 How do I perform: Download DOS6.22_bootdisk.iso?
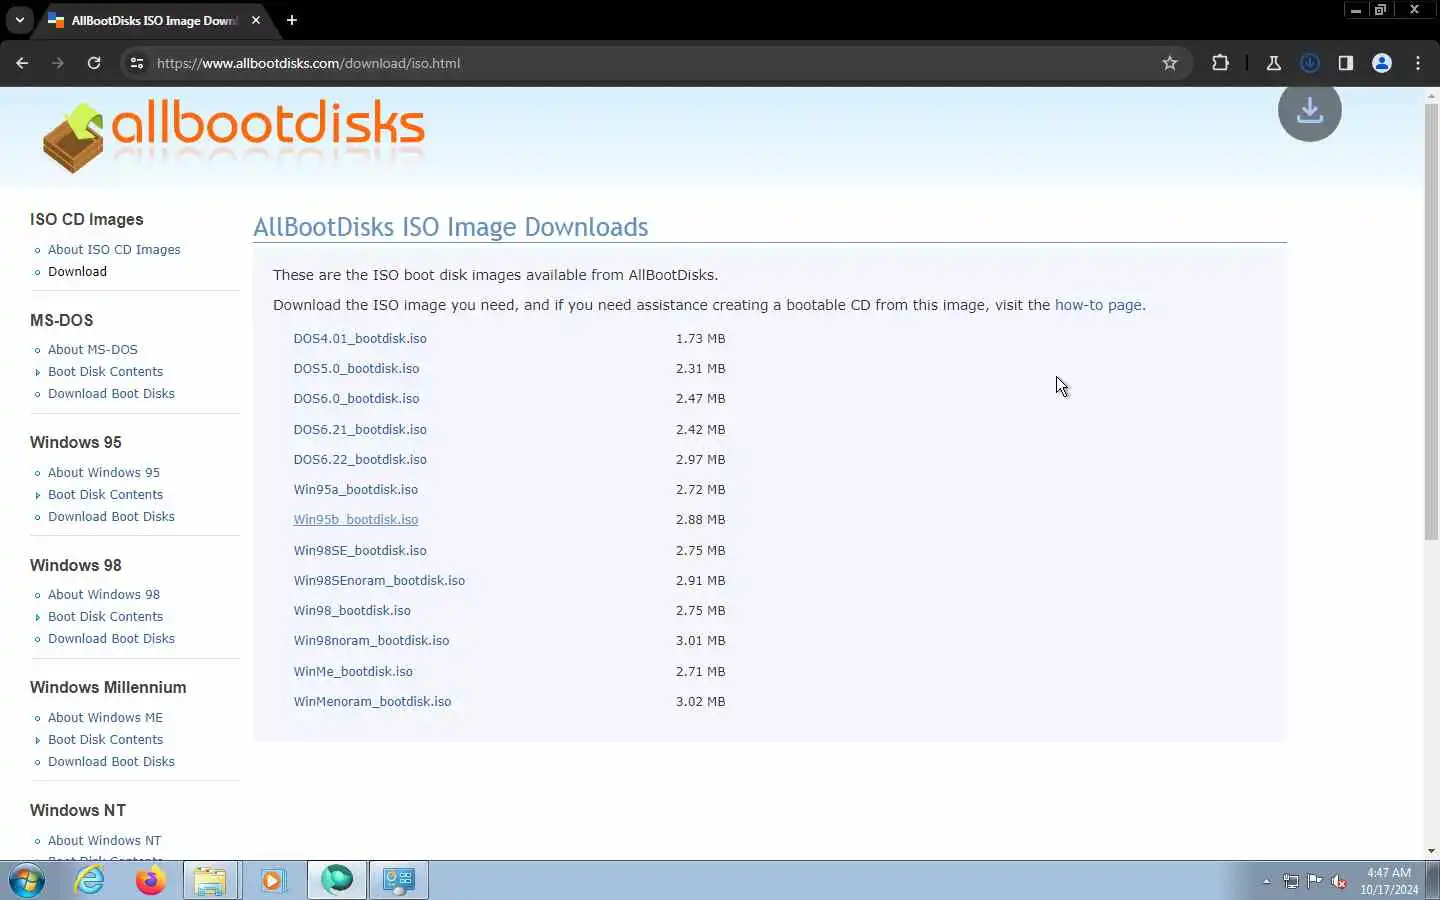pyautogui.click(x=360, y=459)
